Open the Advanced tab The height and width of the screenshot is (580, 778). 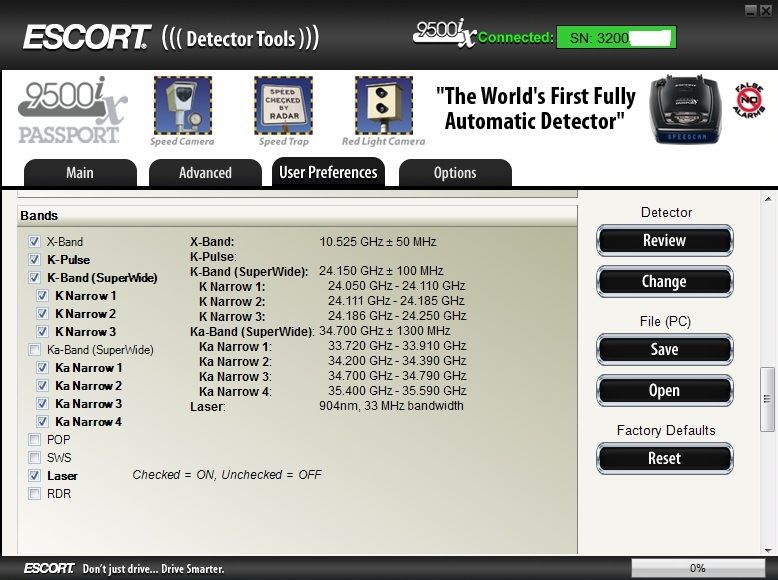[x=205, y=173]
